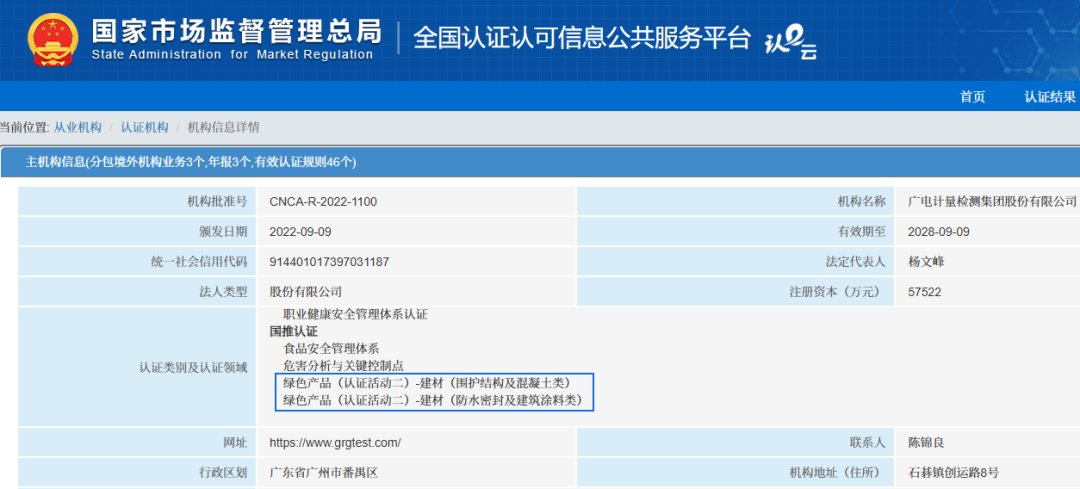This screenshot has width=1080, height=489.
Task: Go to 认证机构 breadcrumb link
Action: coord(145,127)
